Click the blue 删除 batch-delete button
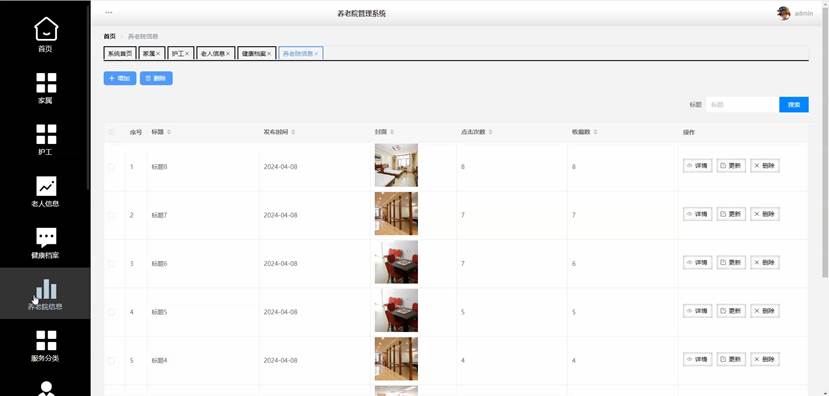829x396 pixels. tap(156, 78)
